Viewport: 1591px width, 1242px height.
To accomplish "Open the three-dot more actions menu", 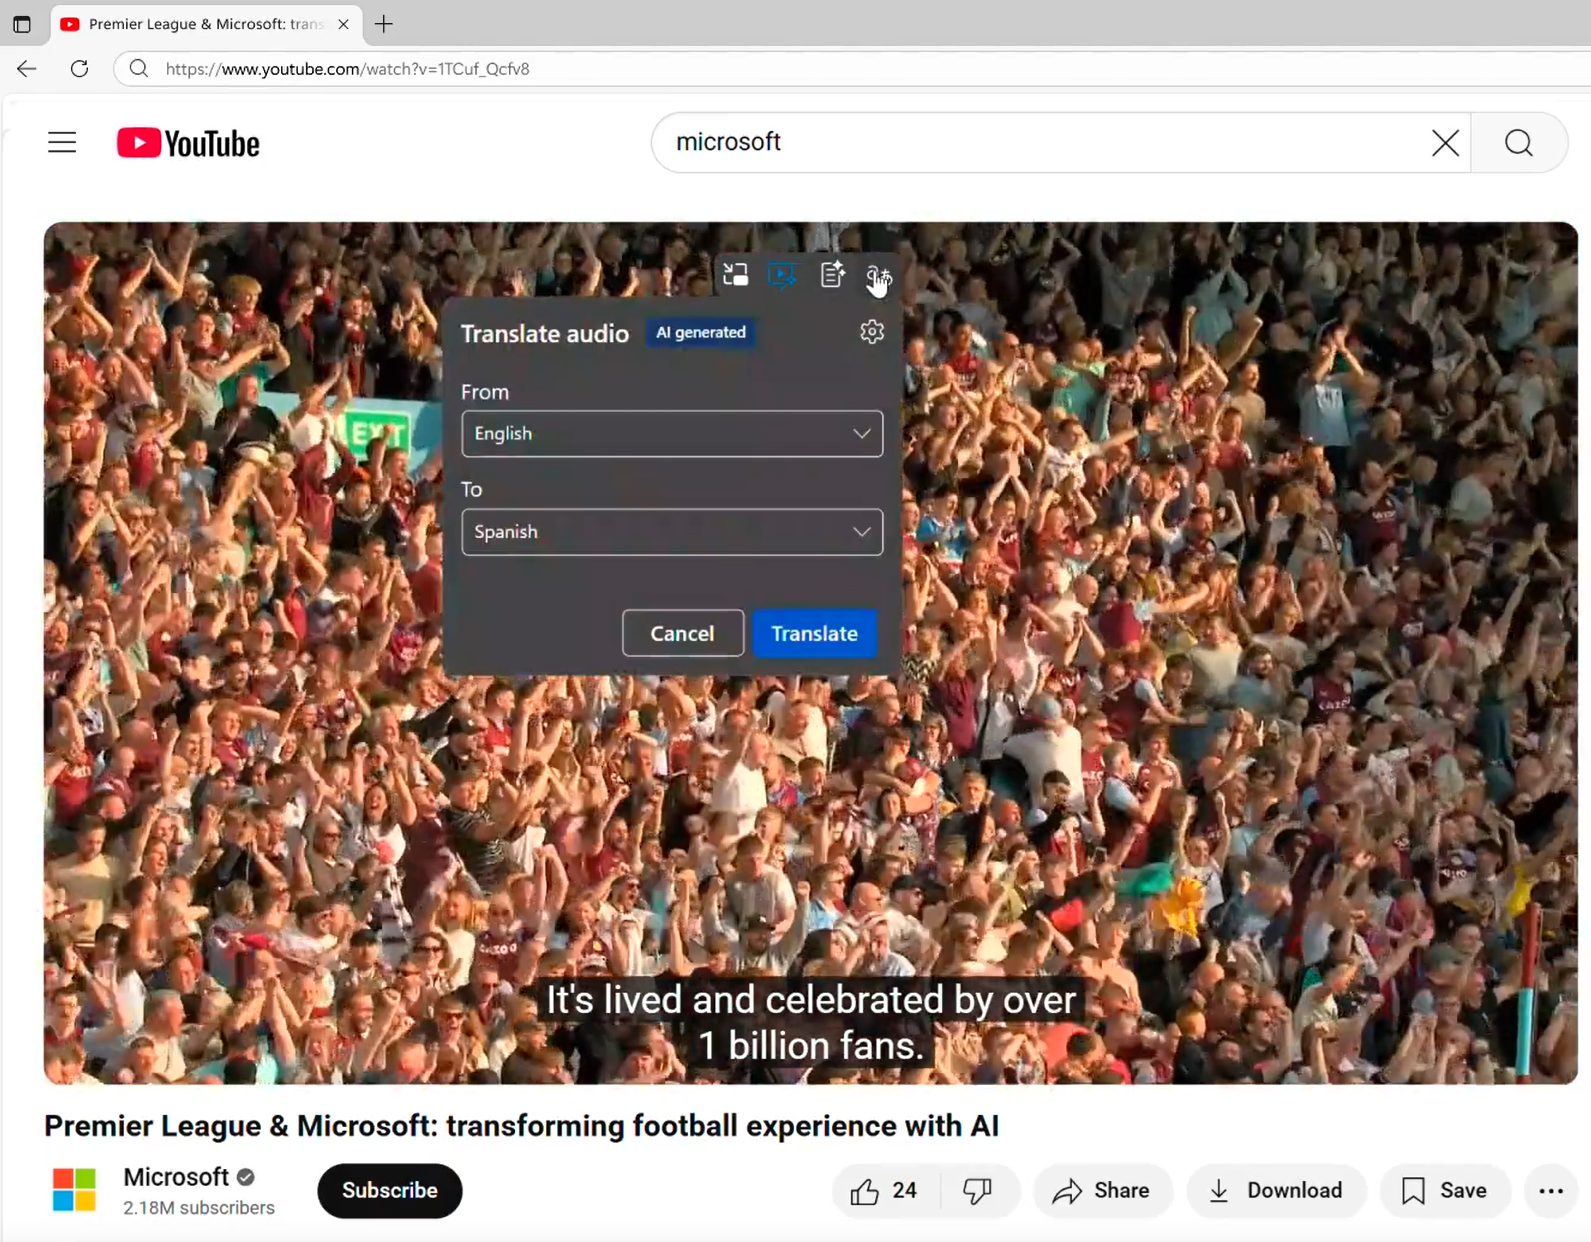I will [1550, 1190].
